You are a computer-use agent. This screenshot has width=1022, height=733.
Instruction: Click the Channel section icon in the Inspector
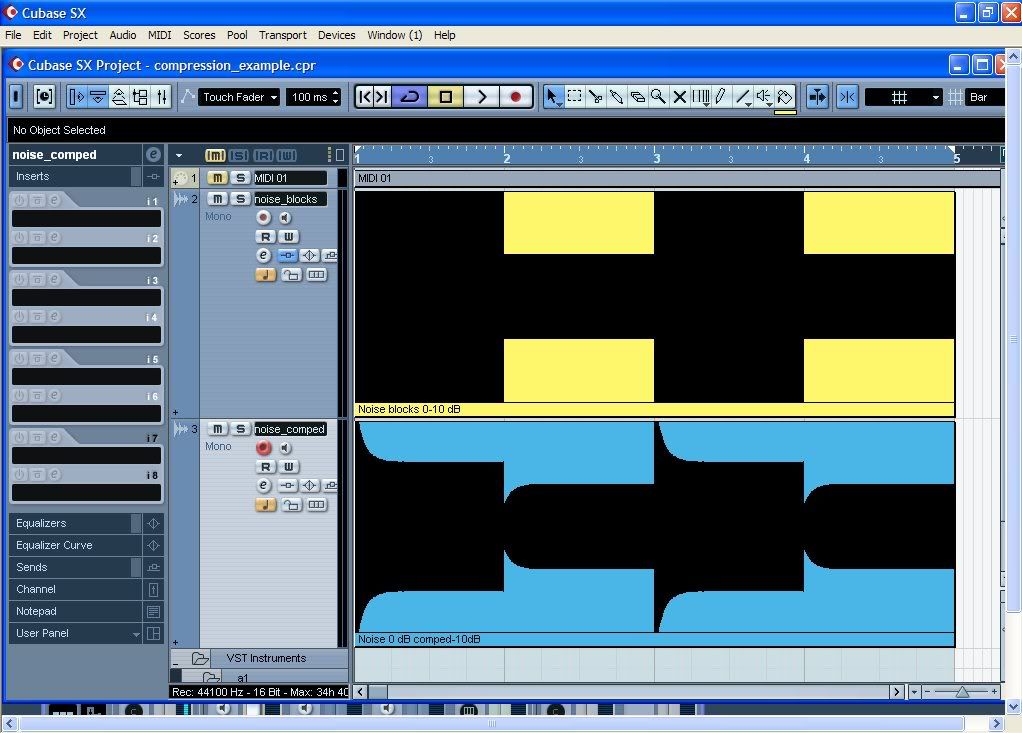153,589
